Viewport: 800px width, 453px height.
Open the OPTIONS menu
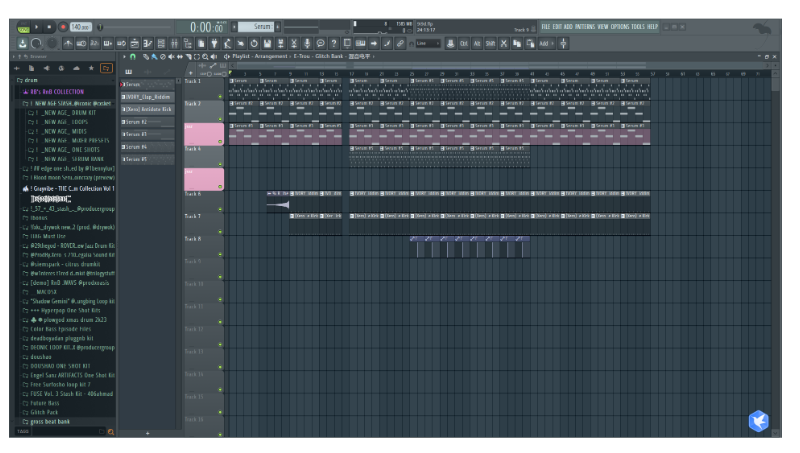[x=620, y=27]
